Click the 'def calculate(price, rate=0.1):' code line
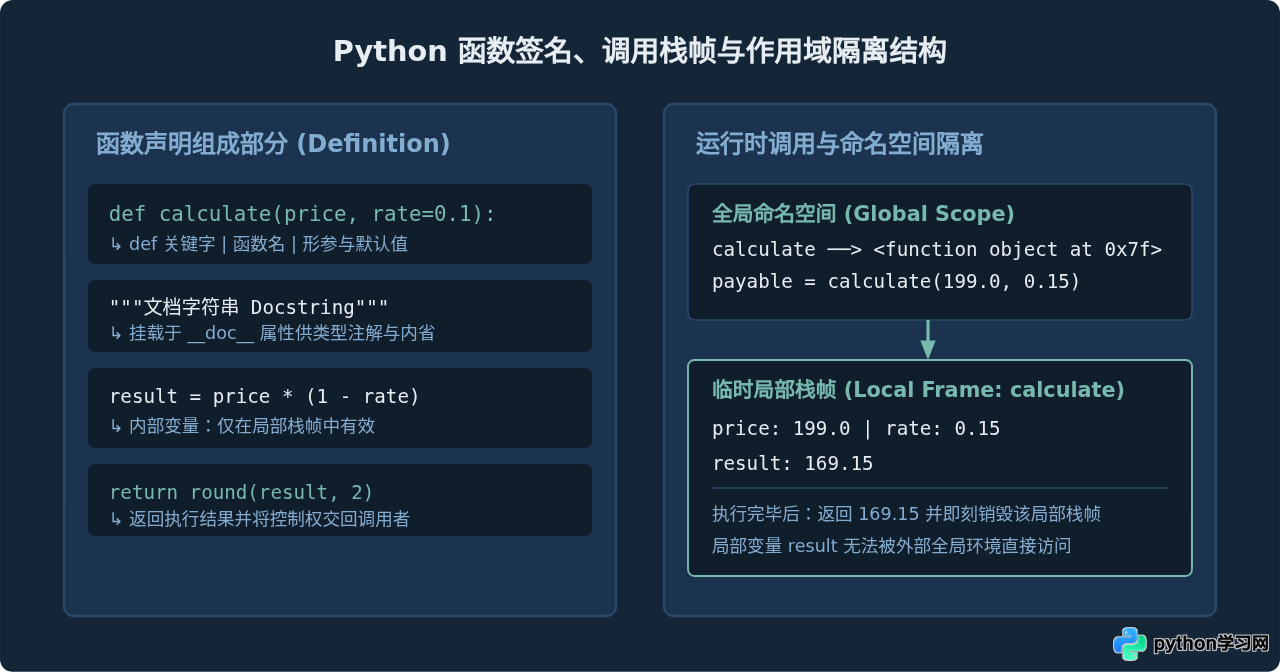The height and width of the screenshot is (672, 1280). point(302,214)
